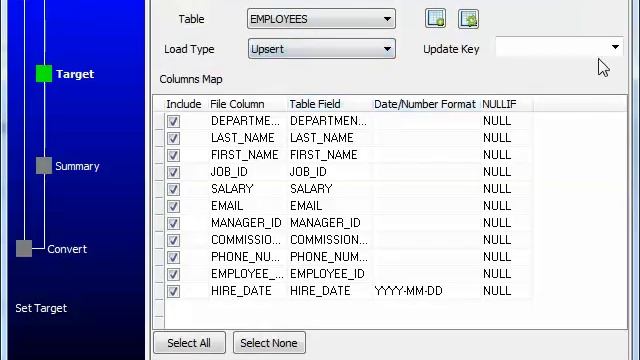640x360 pixels.
Task: Click the Select All button
Action: tap(189, 343)
